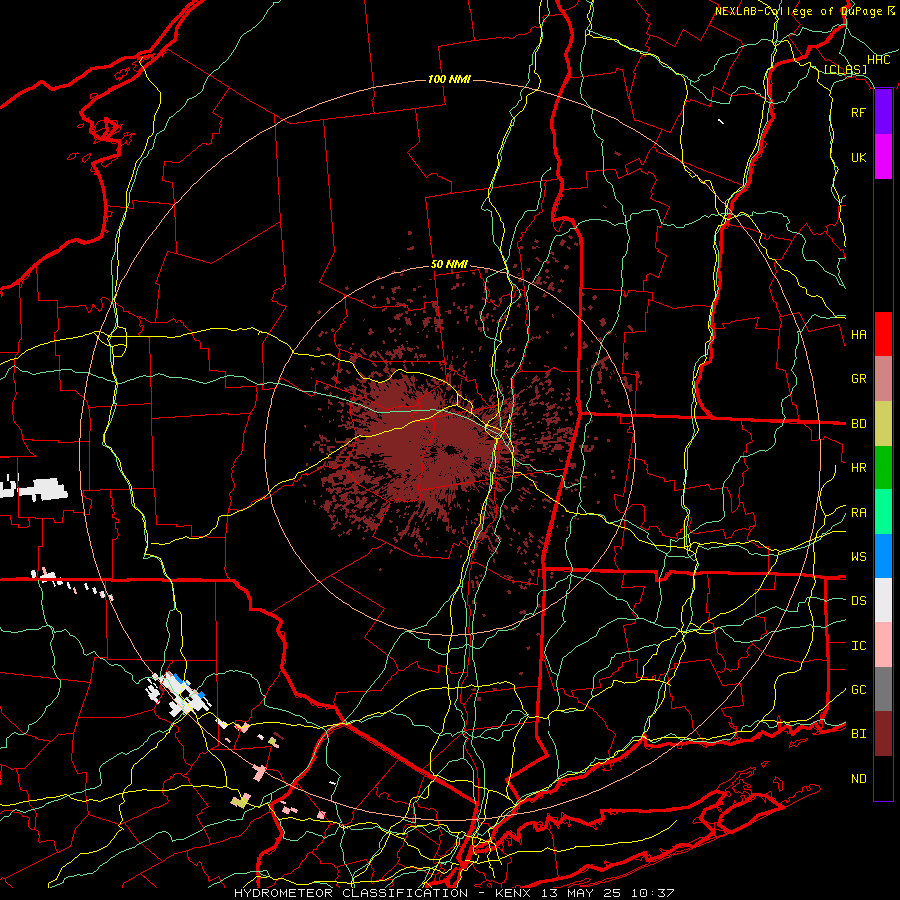Screen dimensions: 900x900
Task: Click the UK magenta color swatch in the legend
Action: pyautogui.click(x=883, y=157)
